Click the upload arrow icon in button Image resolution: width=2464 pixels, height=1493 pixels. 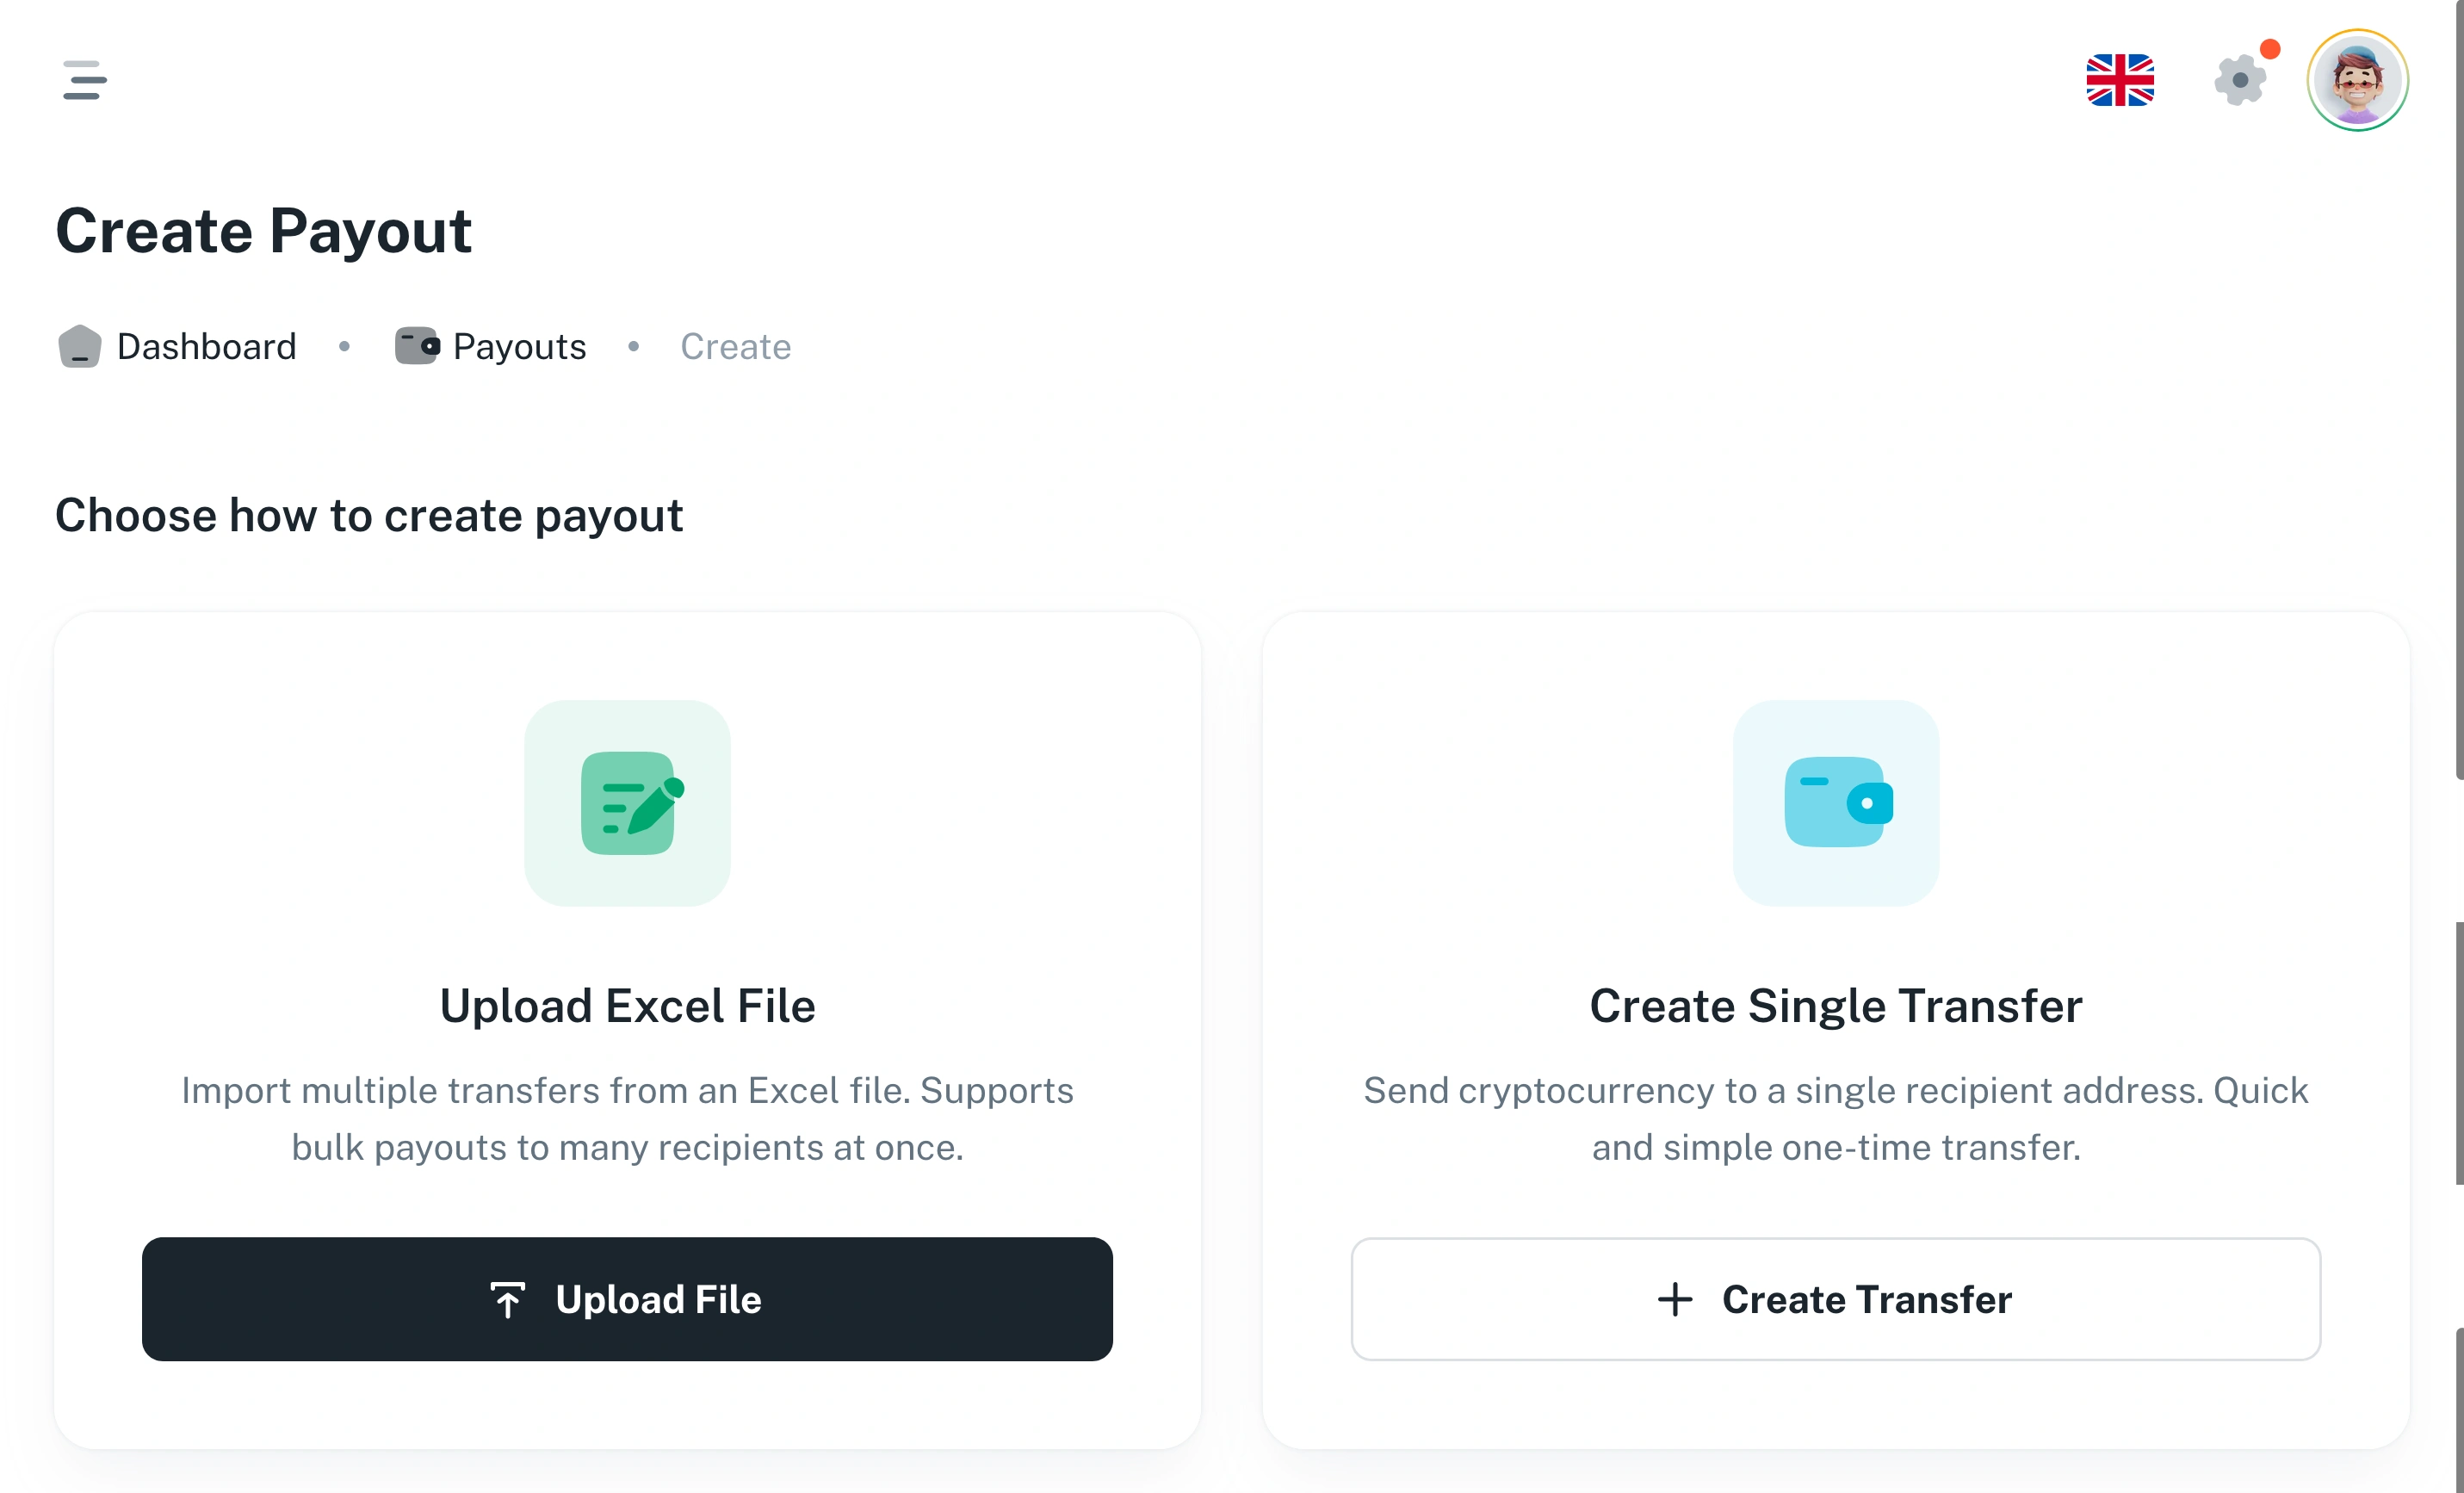[507, 1299]
